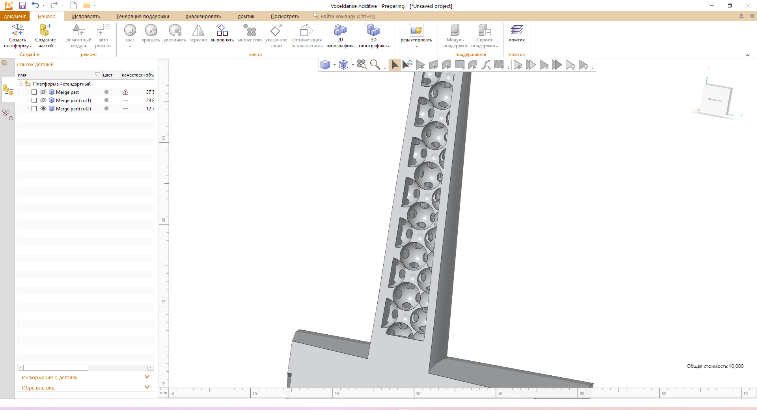Click the orange parts list panel title
This screenshot has width=757, height=410.
36,65
